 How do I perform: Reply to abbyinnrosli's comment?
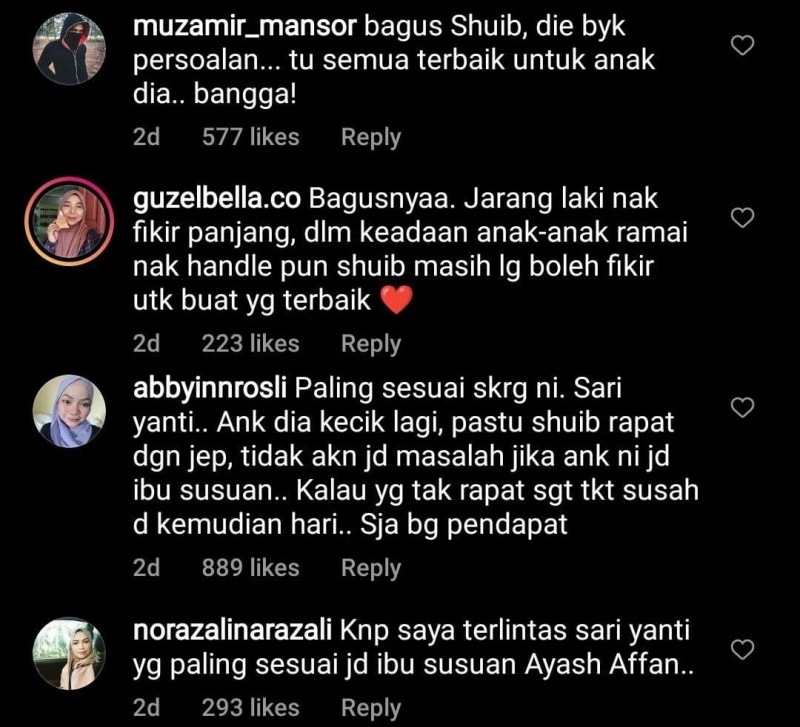(371, 568)
